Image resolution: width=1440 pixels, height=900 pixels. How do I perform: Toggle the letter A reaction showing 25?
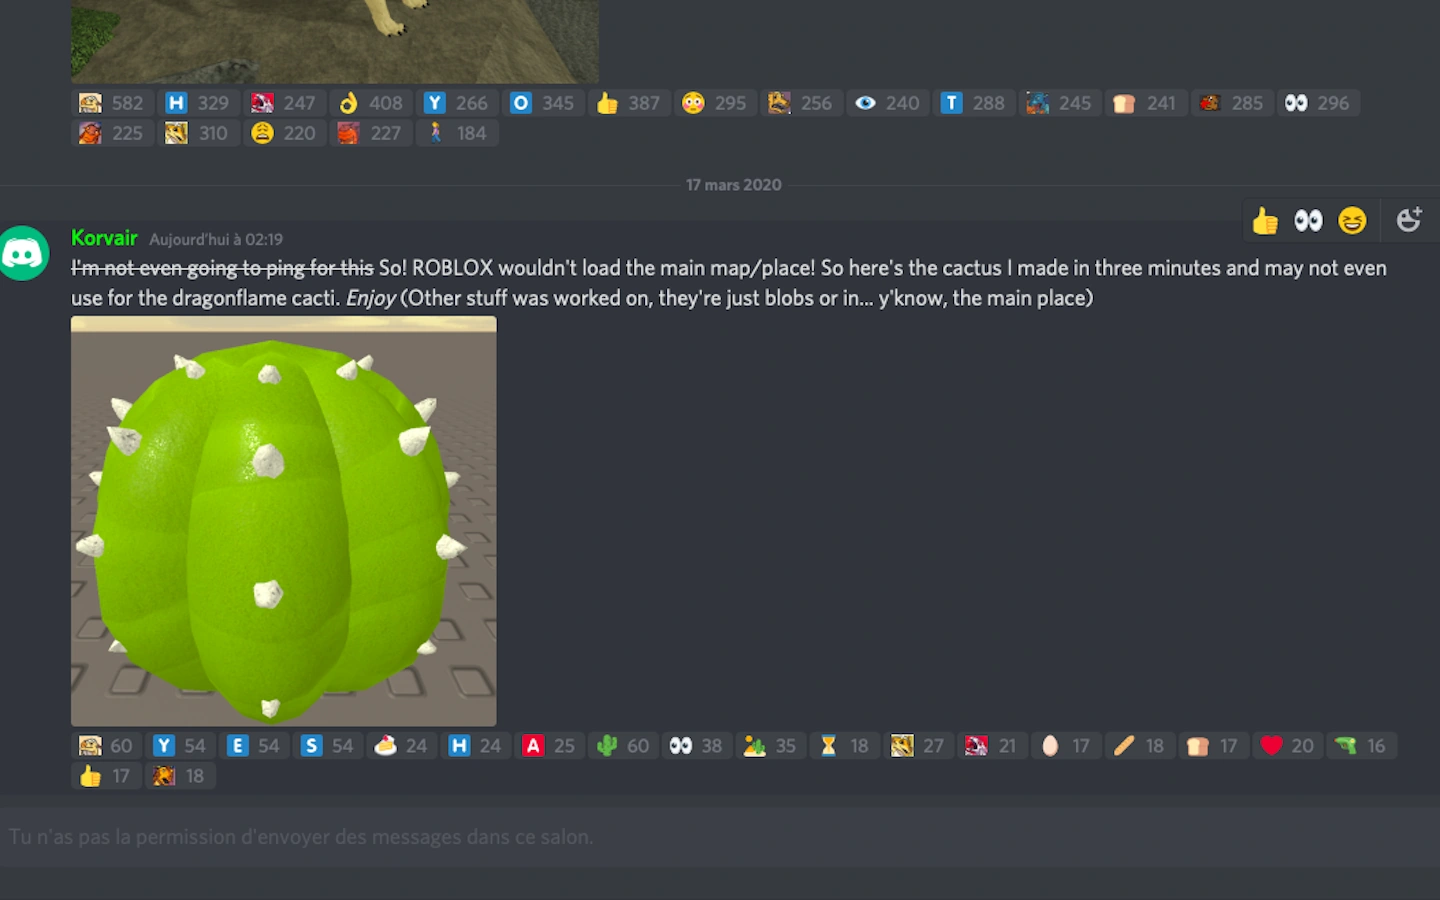point(550,746)
